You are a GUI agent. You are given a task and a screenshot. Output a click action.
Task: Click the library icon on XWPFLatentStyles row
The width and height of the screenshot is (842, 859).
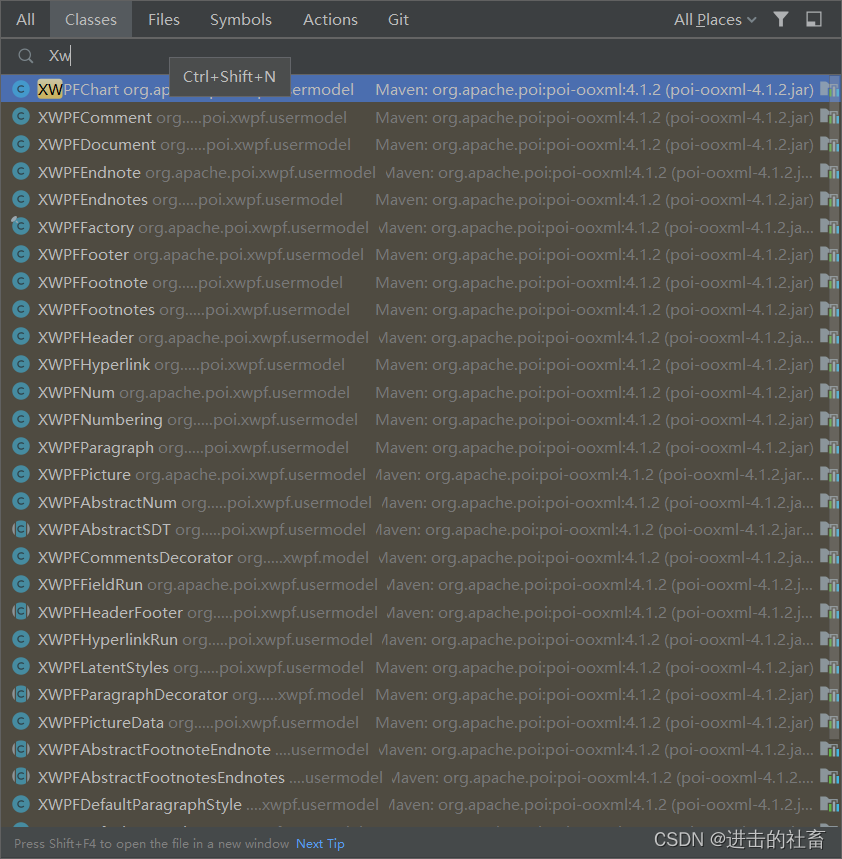coord(829,667)
